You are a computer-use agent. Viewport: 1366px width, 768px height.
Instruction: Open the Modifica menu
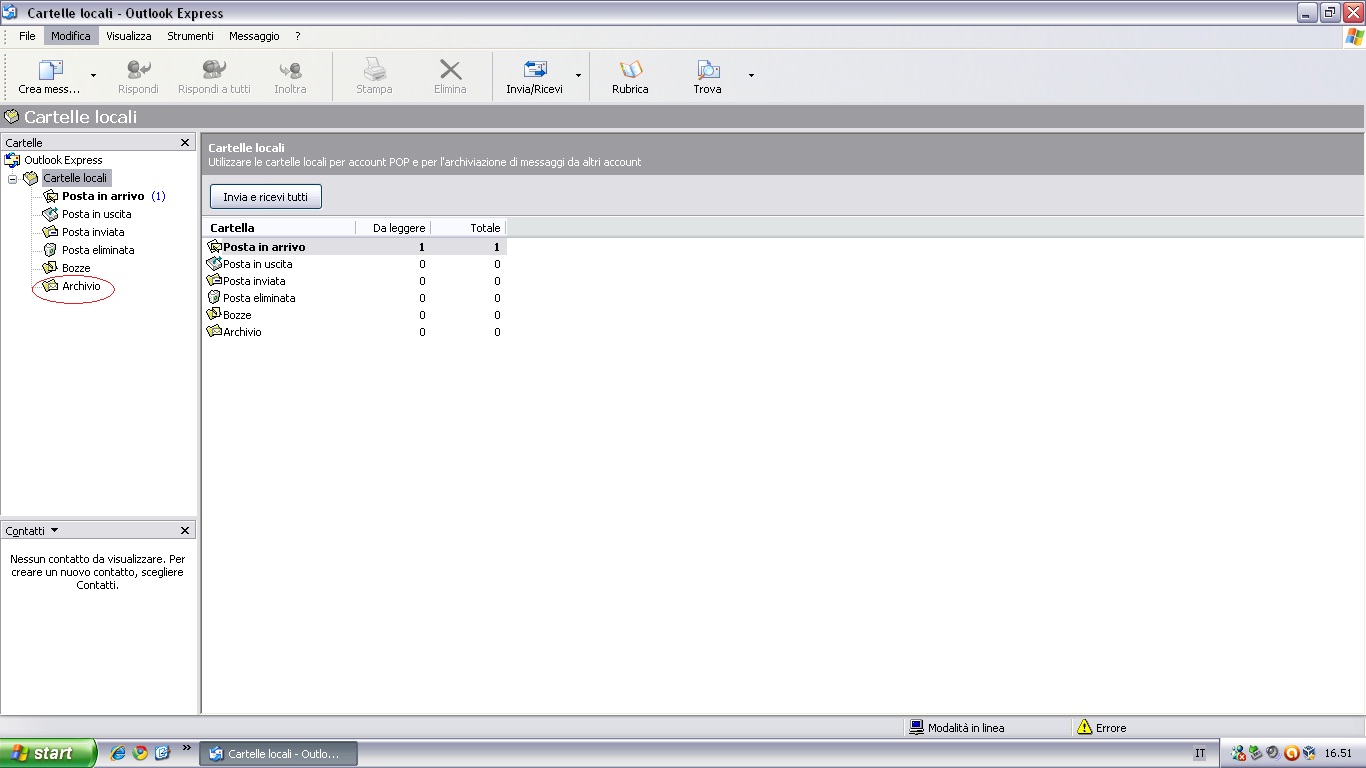(x=71, y=36)
